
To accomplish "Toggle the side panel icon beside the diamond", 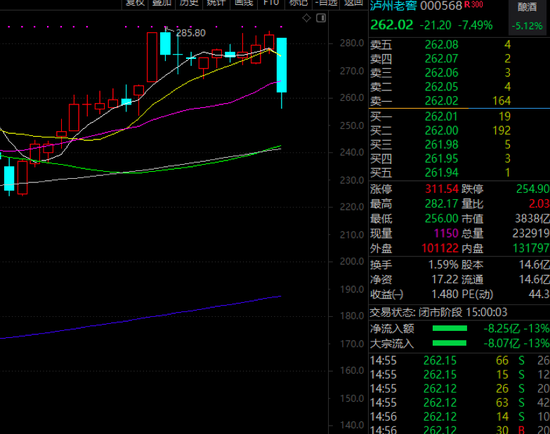I will point(321,18).
